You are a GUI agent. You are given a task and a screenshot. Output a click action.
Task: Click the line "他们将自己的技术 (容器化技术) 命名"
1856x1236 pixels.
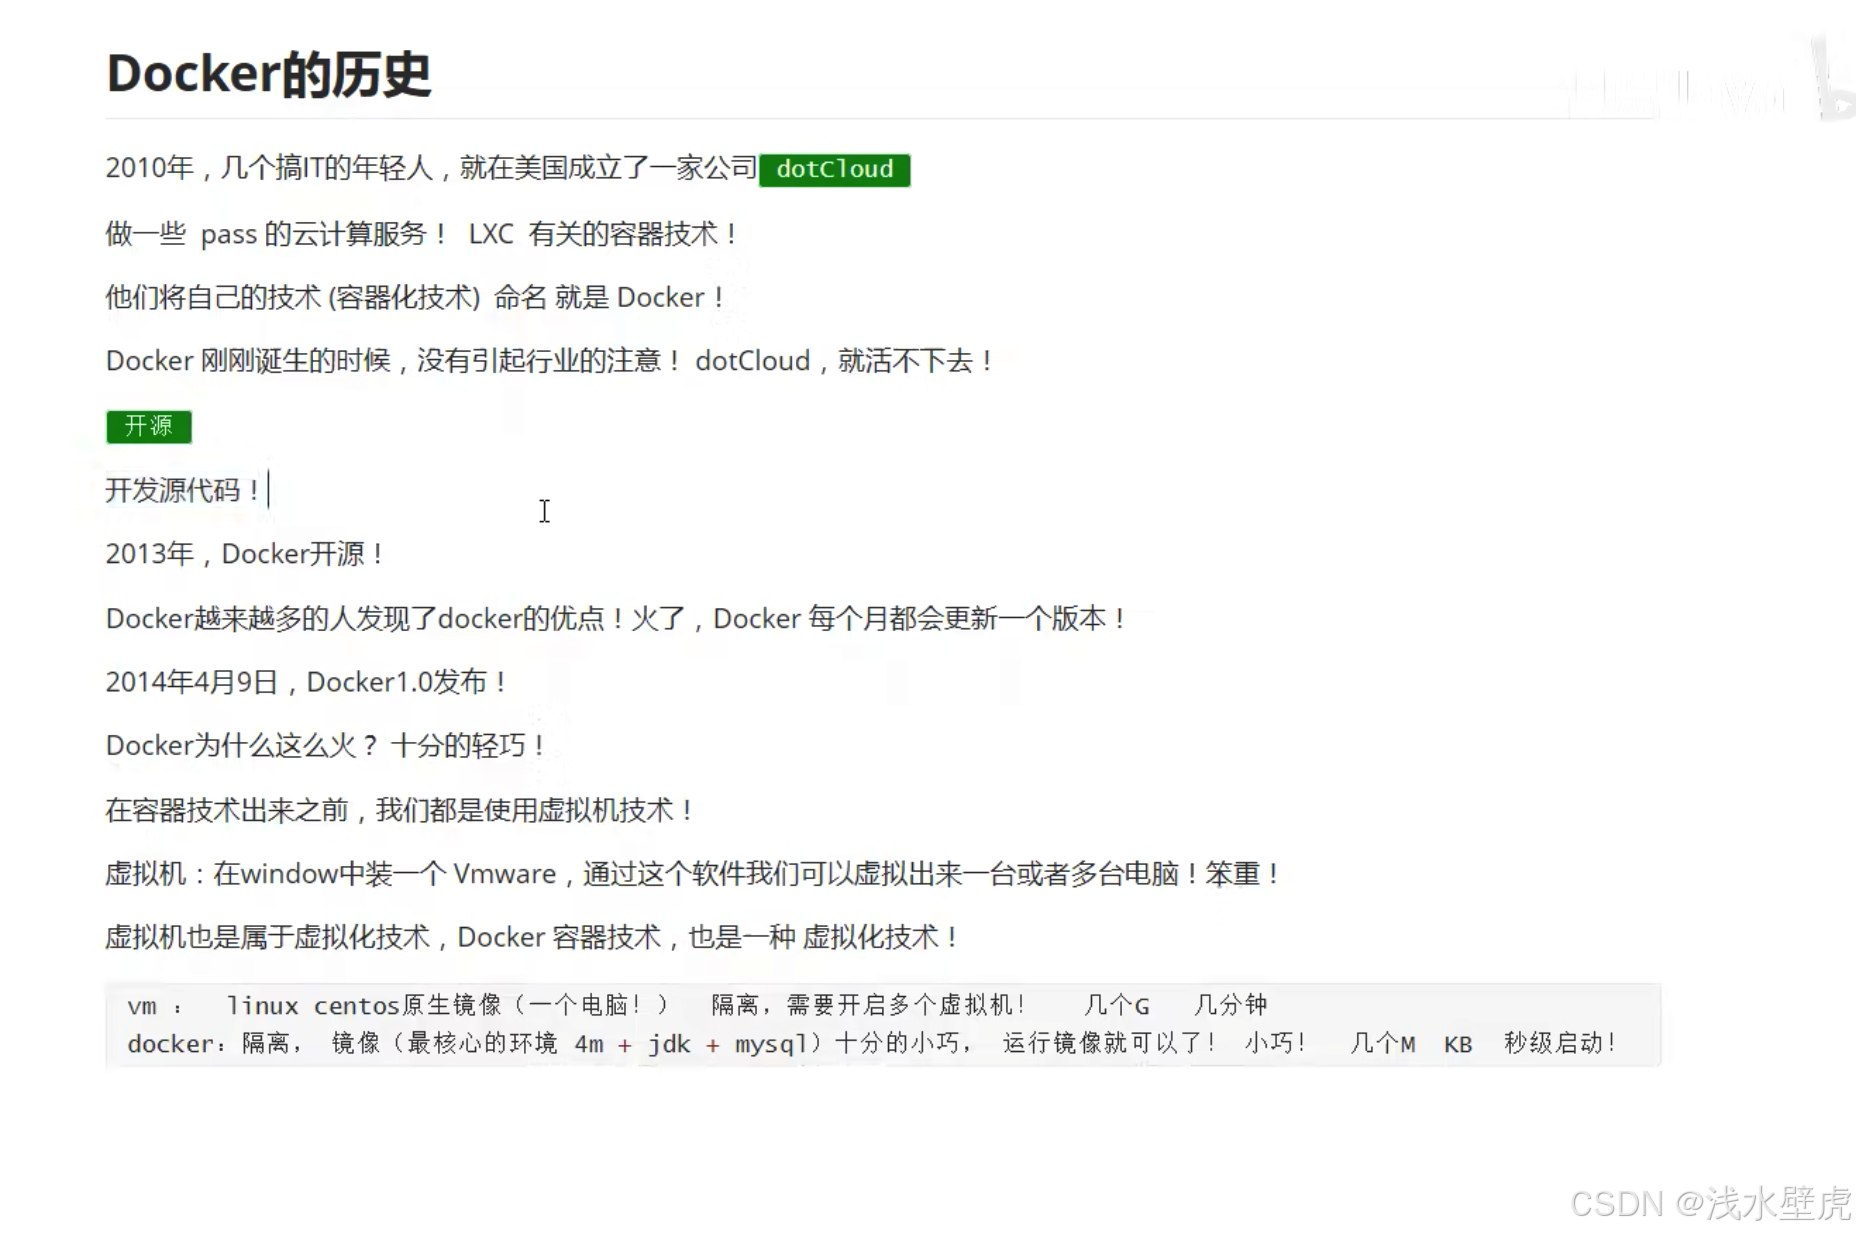coord(415,298)
